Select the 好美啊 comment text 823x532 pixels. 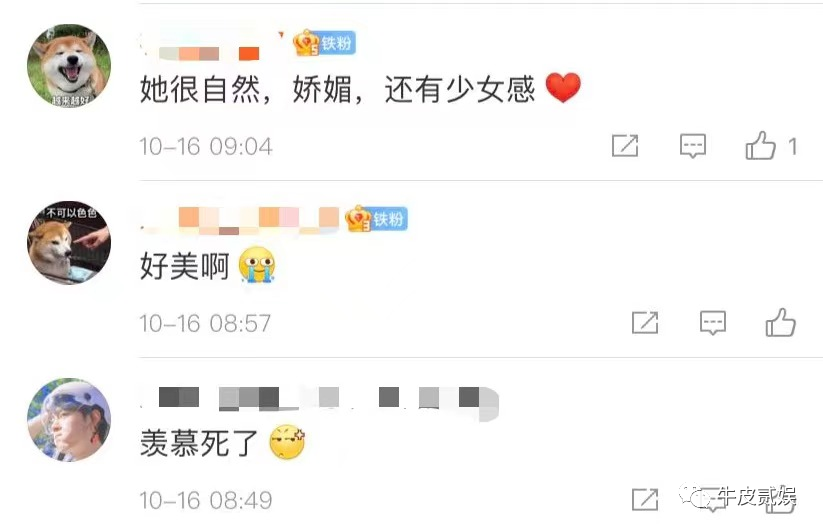[185, 265]
